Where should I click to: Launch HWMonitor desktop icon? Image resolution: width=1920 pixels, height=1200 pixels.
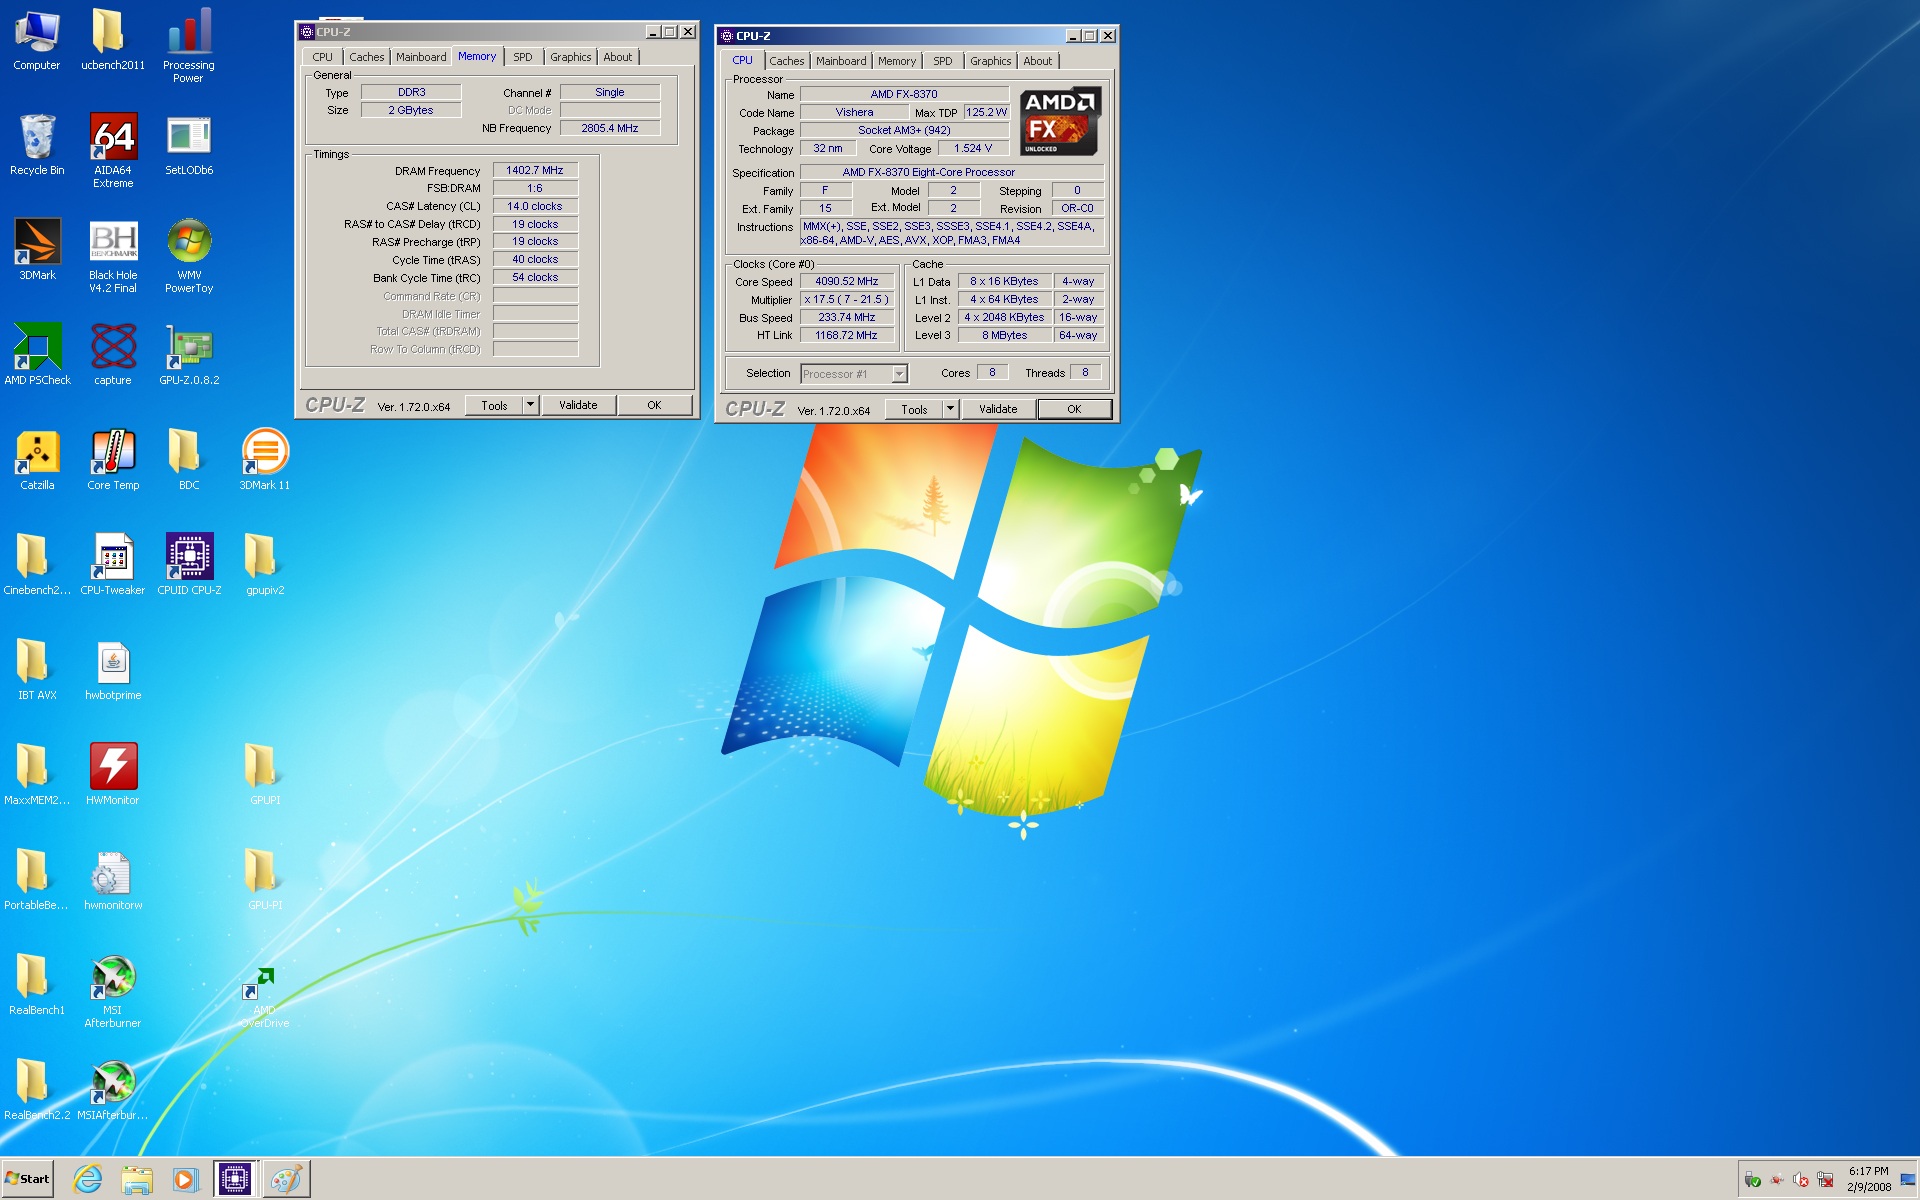tap(113, 775)
